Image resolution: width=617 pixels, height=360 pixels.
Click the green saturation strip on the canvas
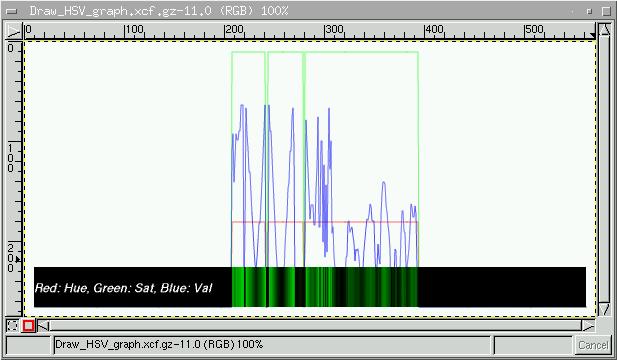click(325, 287)
